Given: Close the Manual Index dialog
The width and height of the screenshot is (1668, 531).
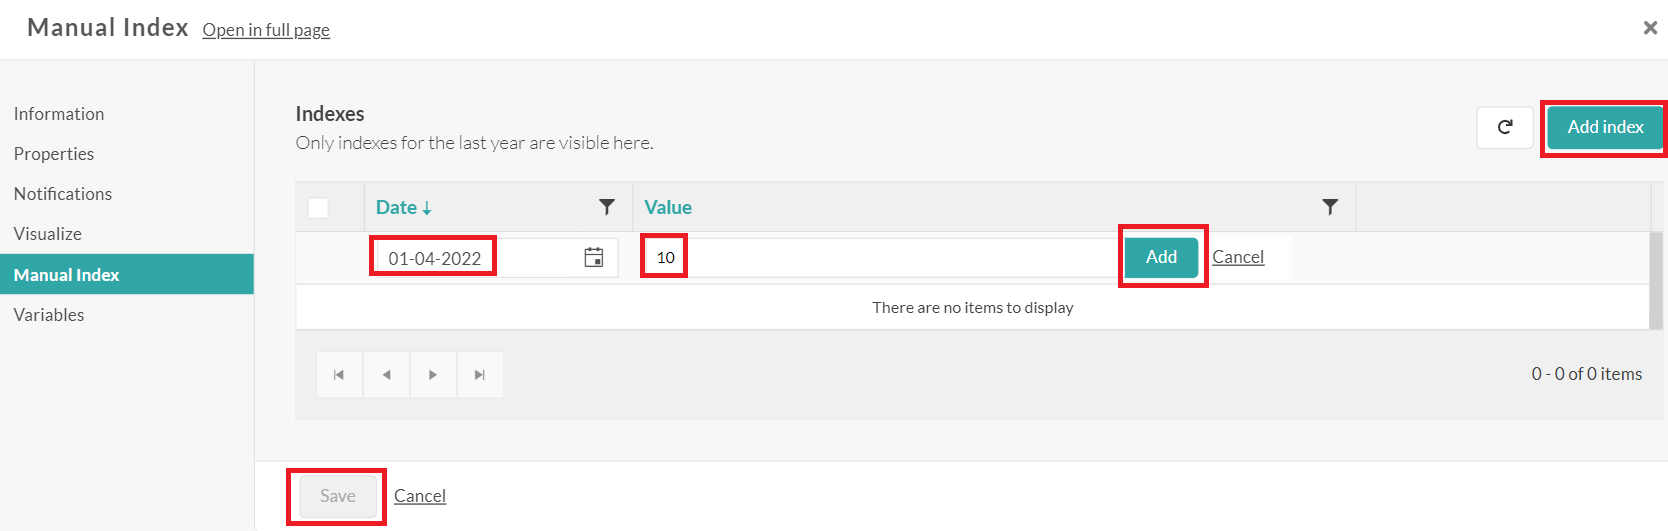Looking at the screenshot, I should [x=1650, y=28].
